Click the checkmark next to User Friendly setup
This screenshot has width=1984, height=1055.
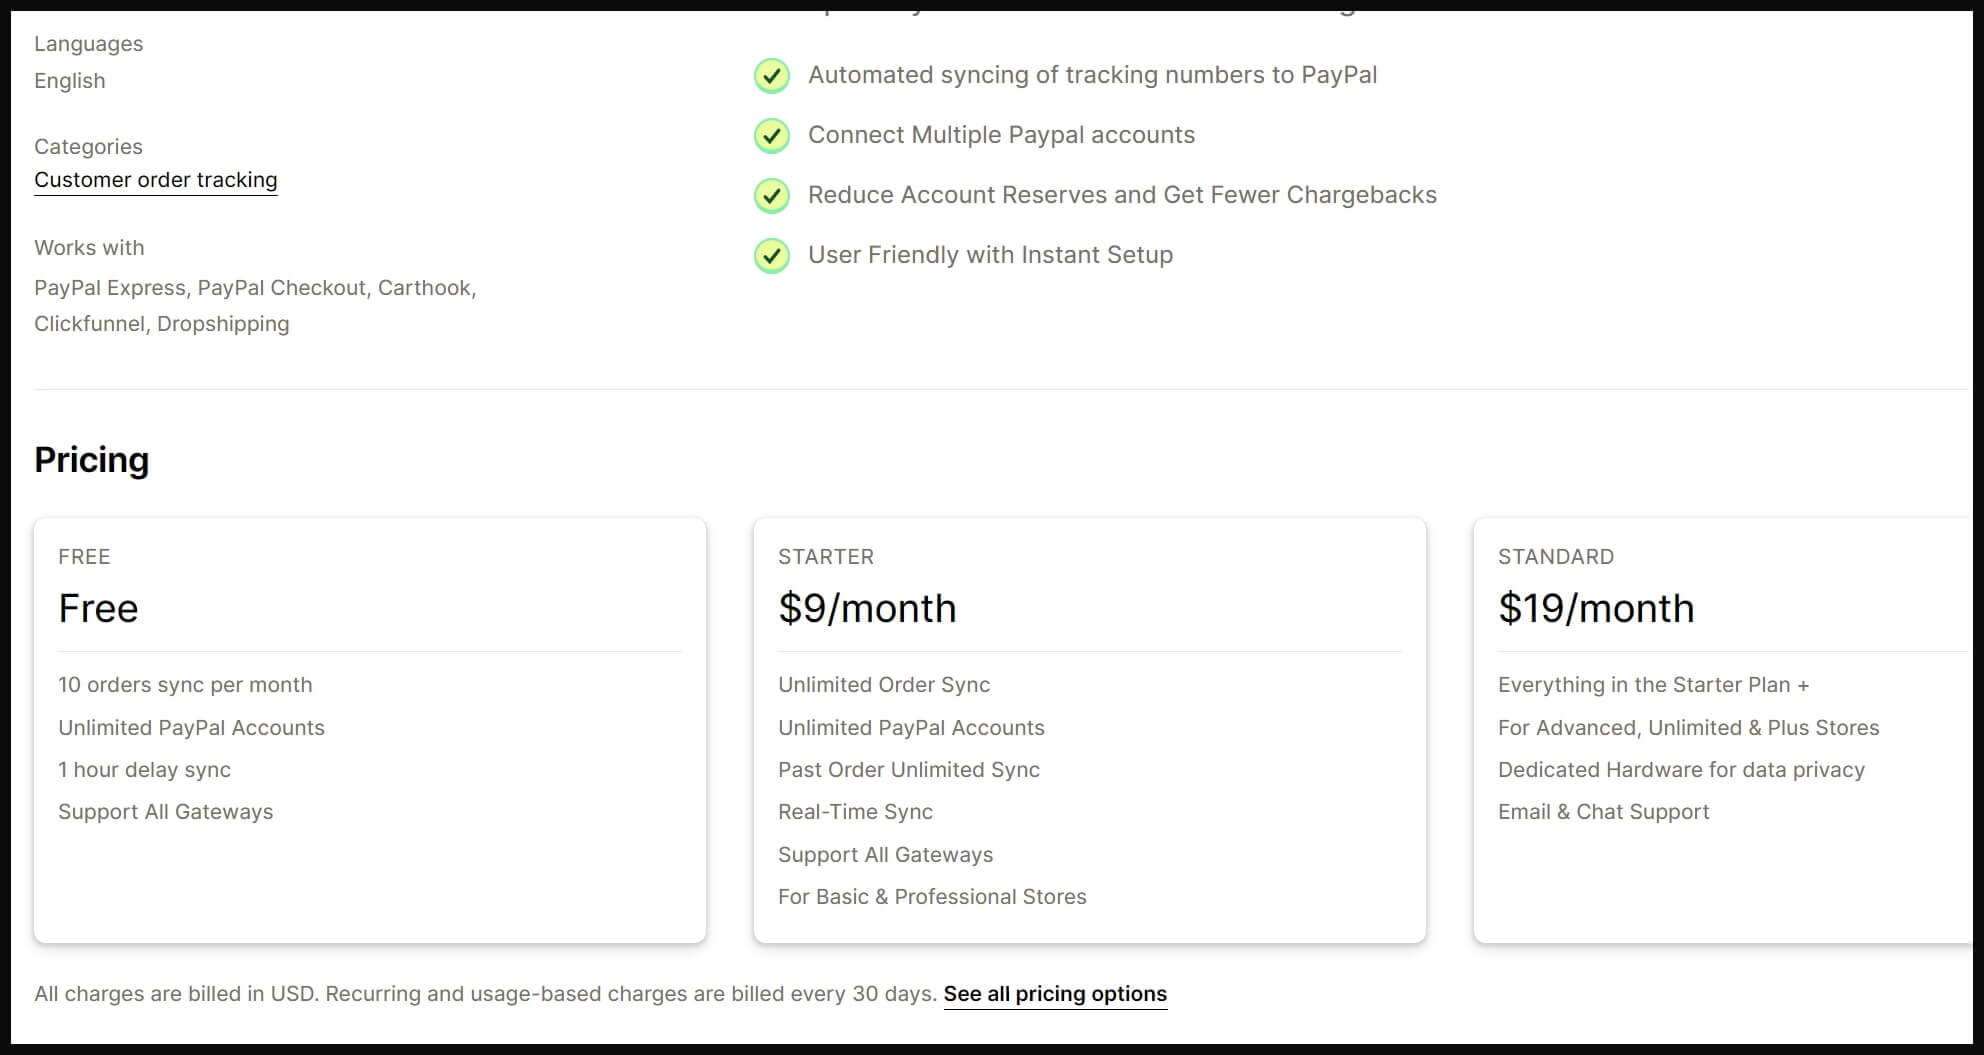click(x=772, y=256)
